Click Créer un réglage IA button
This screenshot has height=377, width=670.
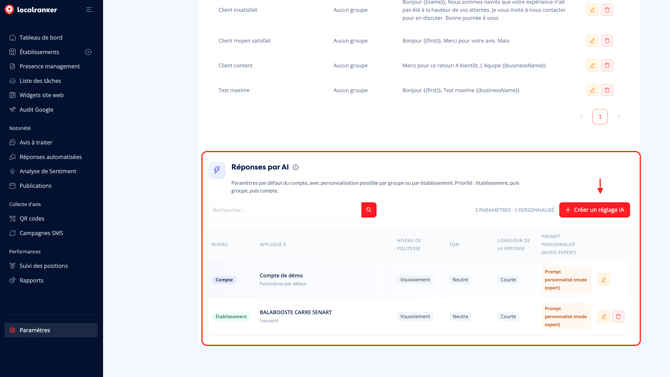pyautogui.click(x=594, y=210)
